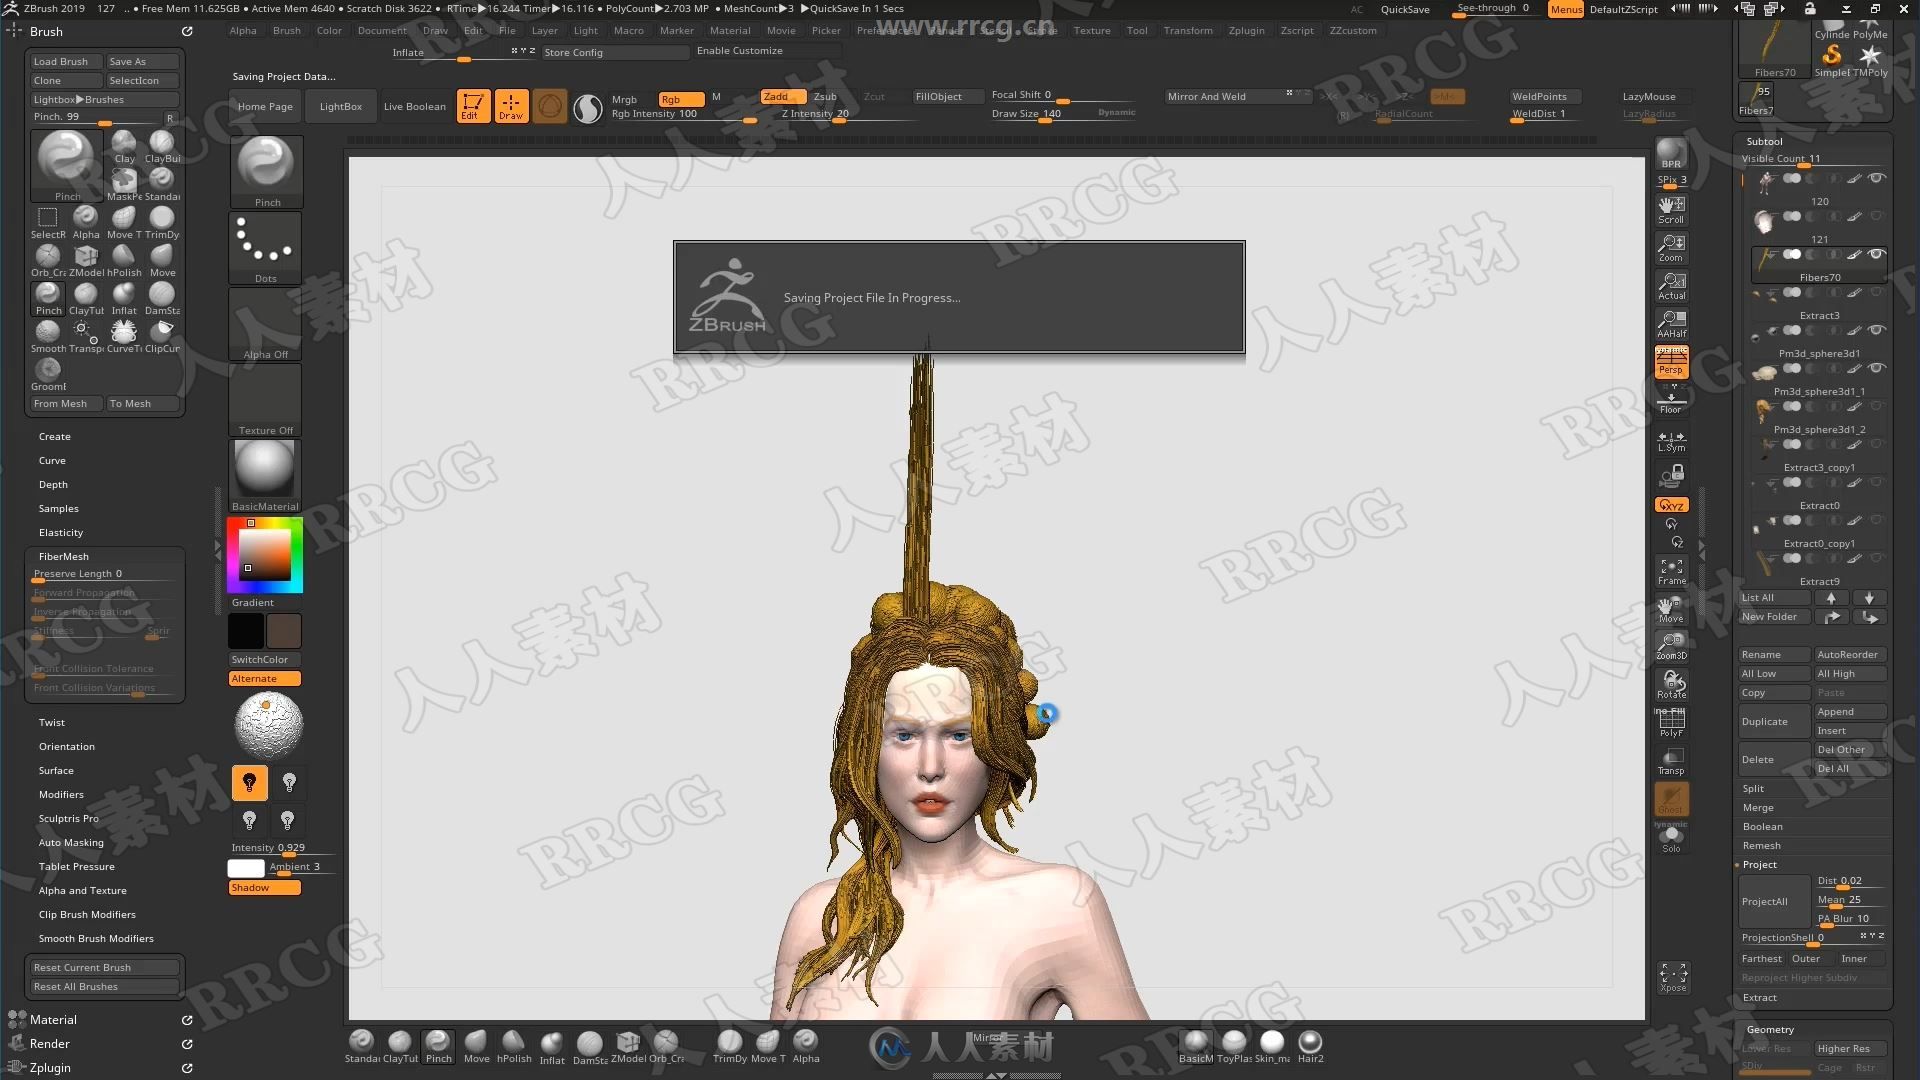Select the Smooth brush in brush palette
Screen dimensions: 1920x1080
(48, 336)
